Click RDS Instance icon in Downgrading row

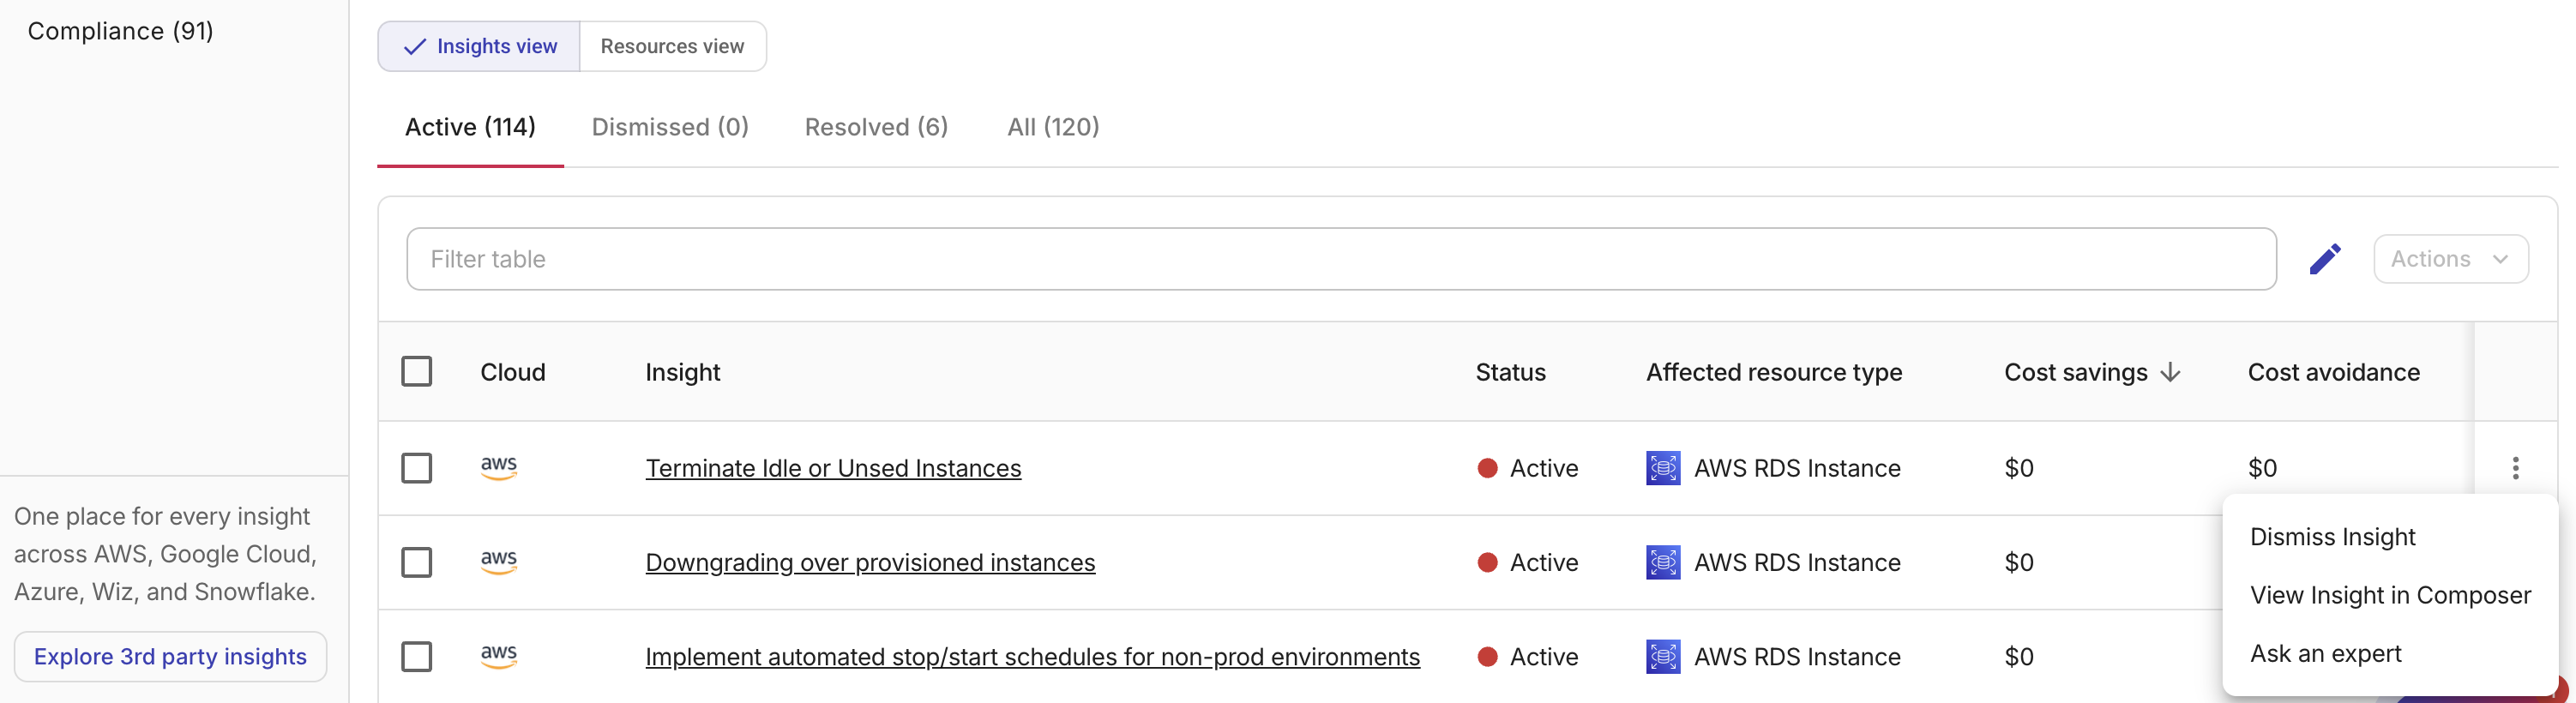[x=1663, y=562]
